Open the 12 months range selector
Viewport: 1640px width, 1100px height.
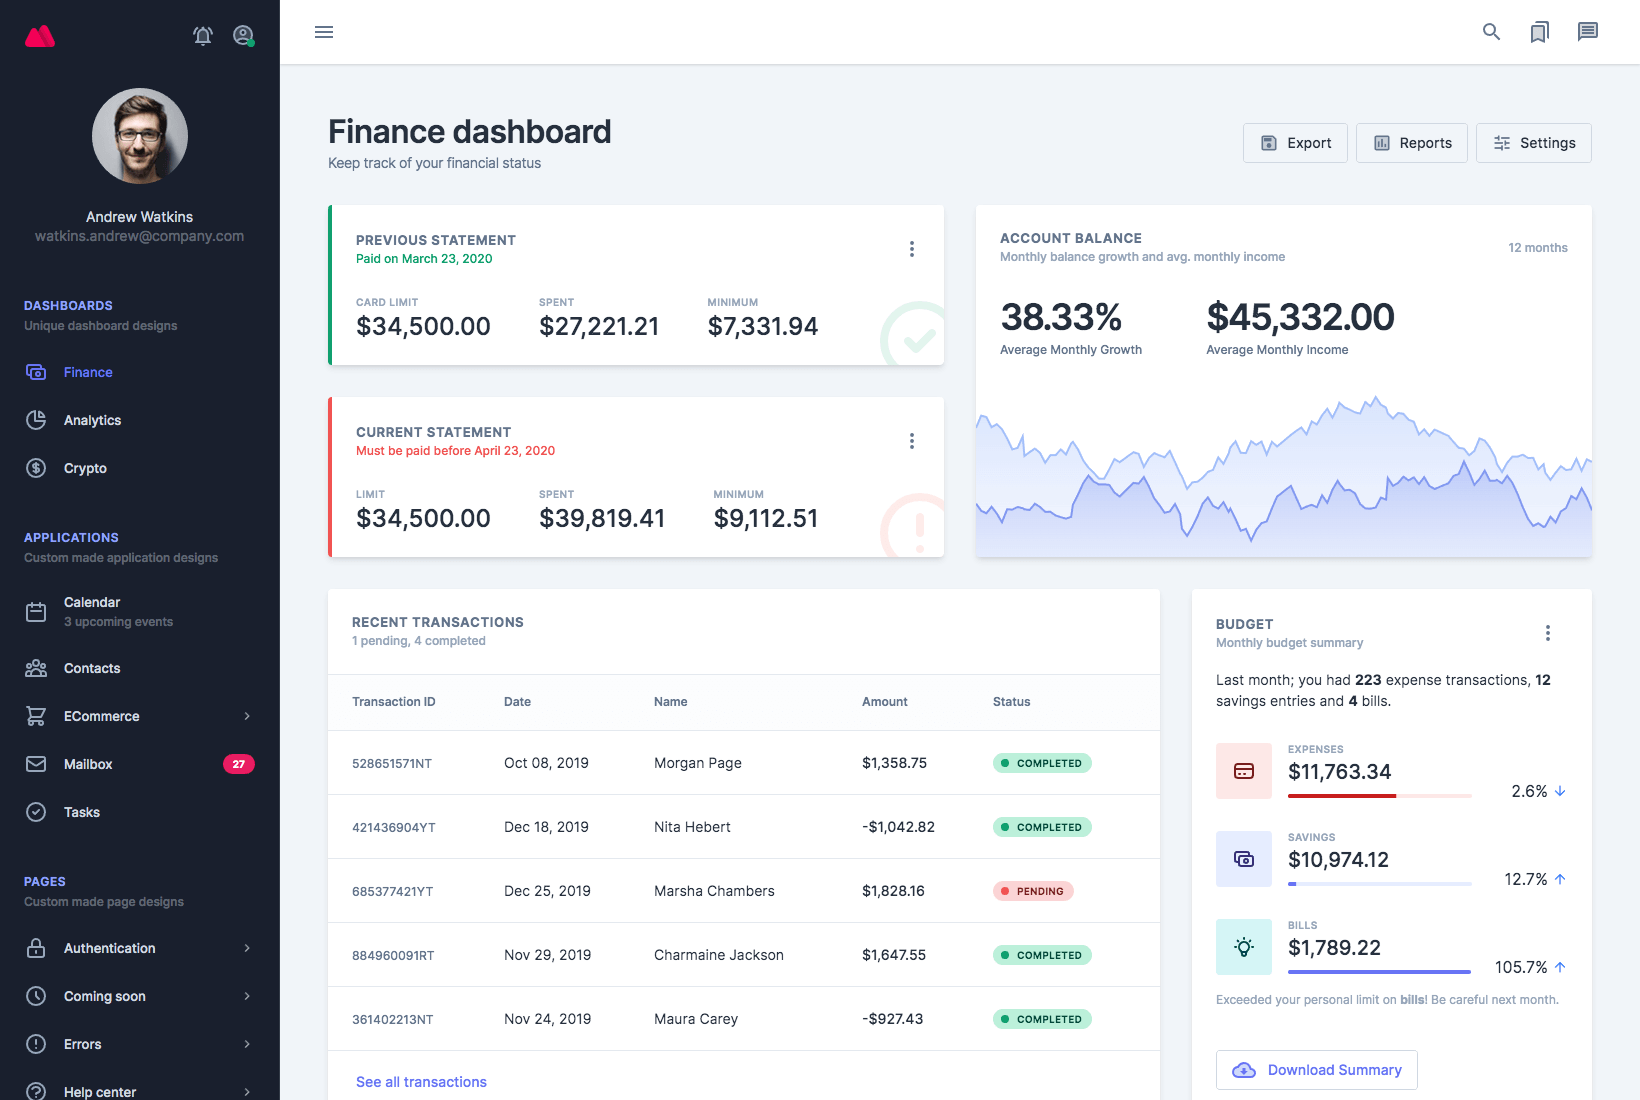click(x=1537, y=248)
